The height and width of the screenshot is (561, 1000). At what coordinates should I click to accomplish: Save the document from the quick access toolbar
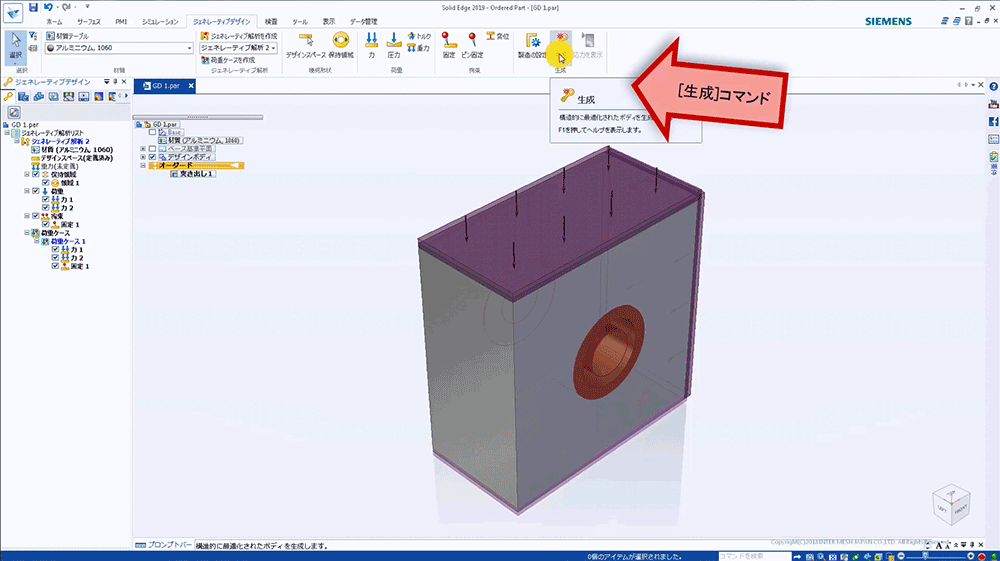tap(33, 7)
